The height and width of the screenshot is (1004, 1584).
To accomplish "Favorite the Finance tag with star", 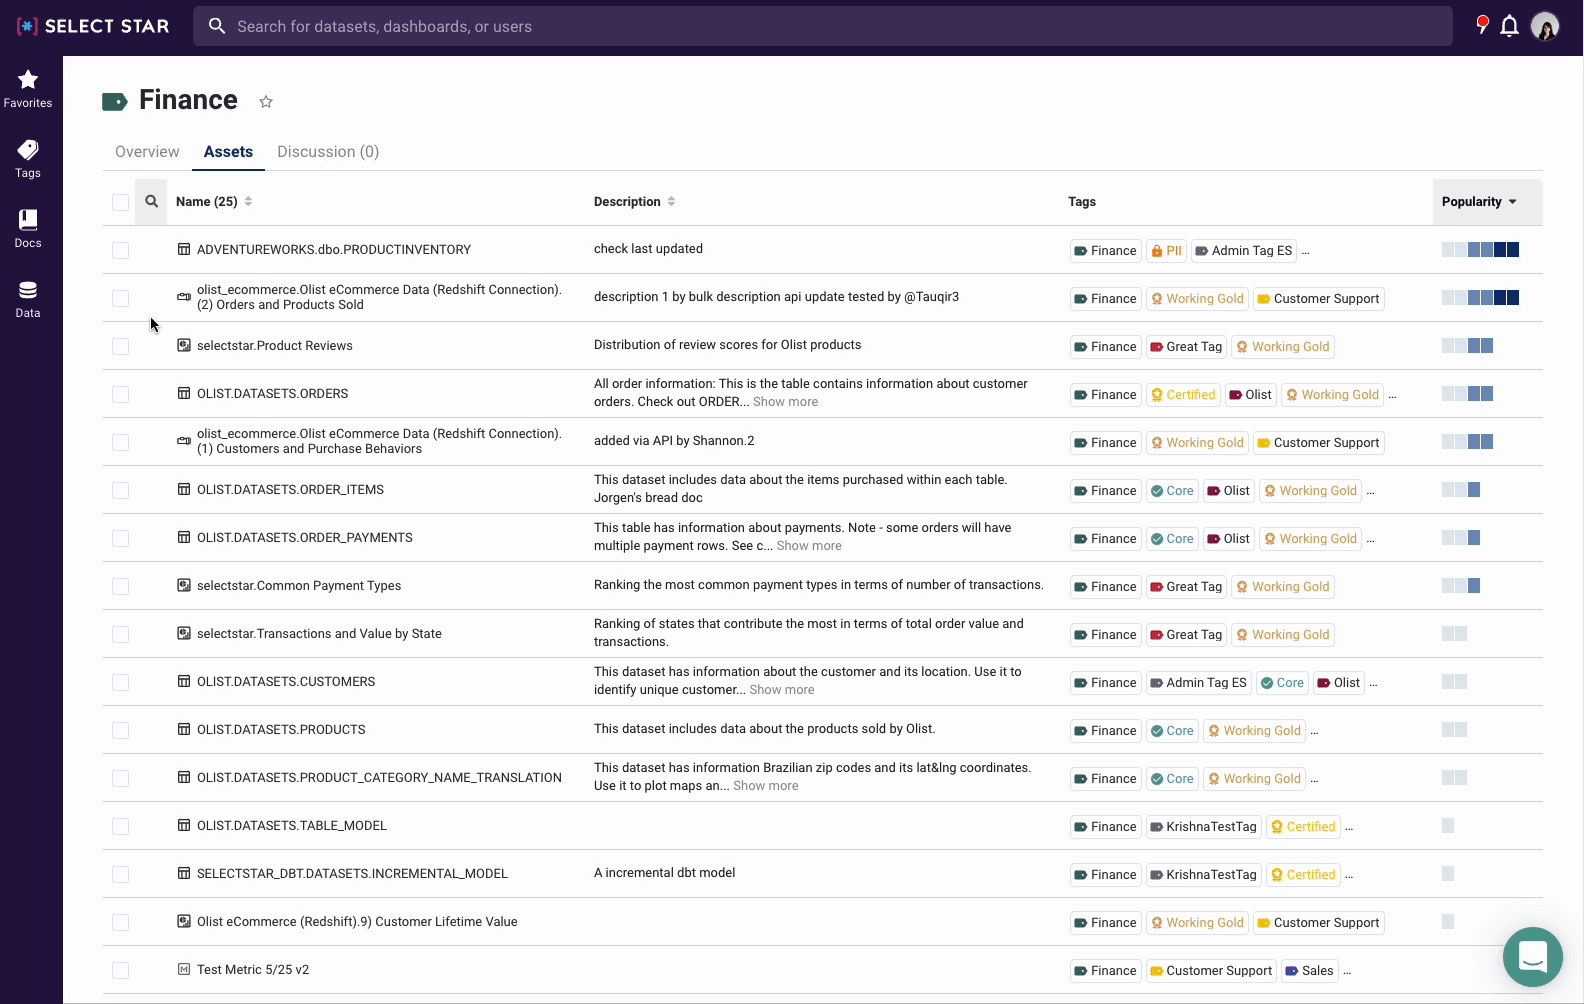I will [x=266, y=101].
